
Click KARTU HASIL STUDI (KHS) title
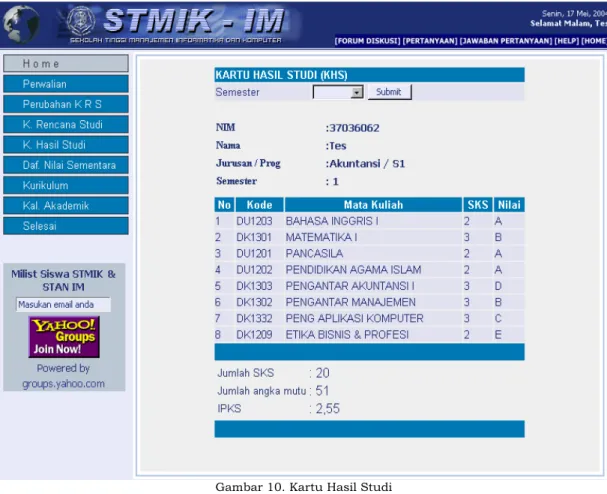click(x=281, y=75)
